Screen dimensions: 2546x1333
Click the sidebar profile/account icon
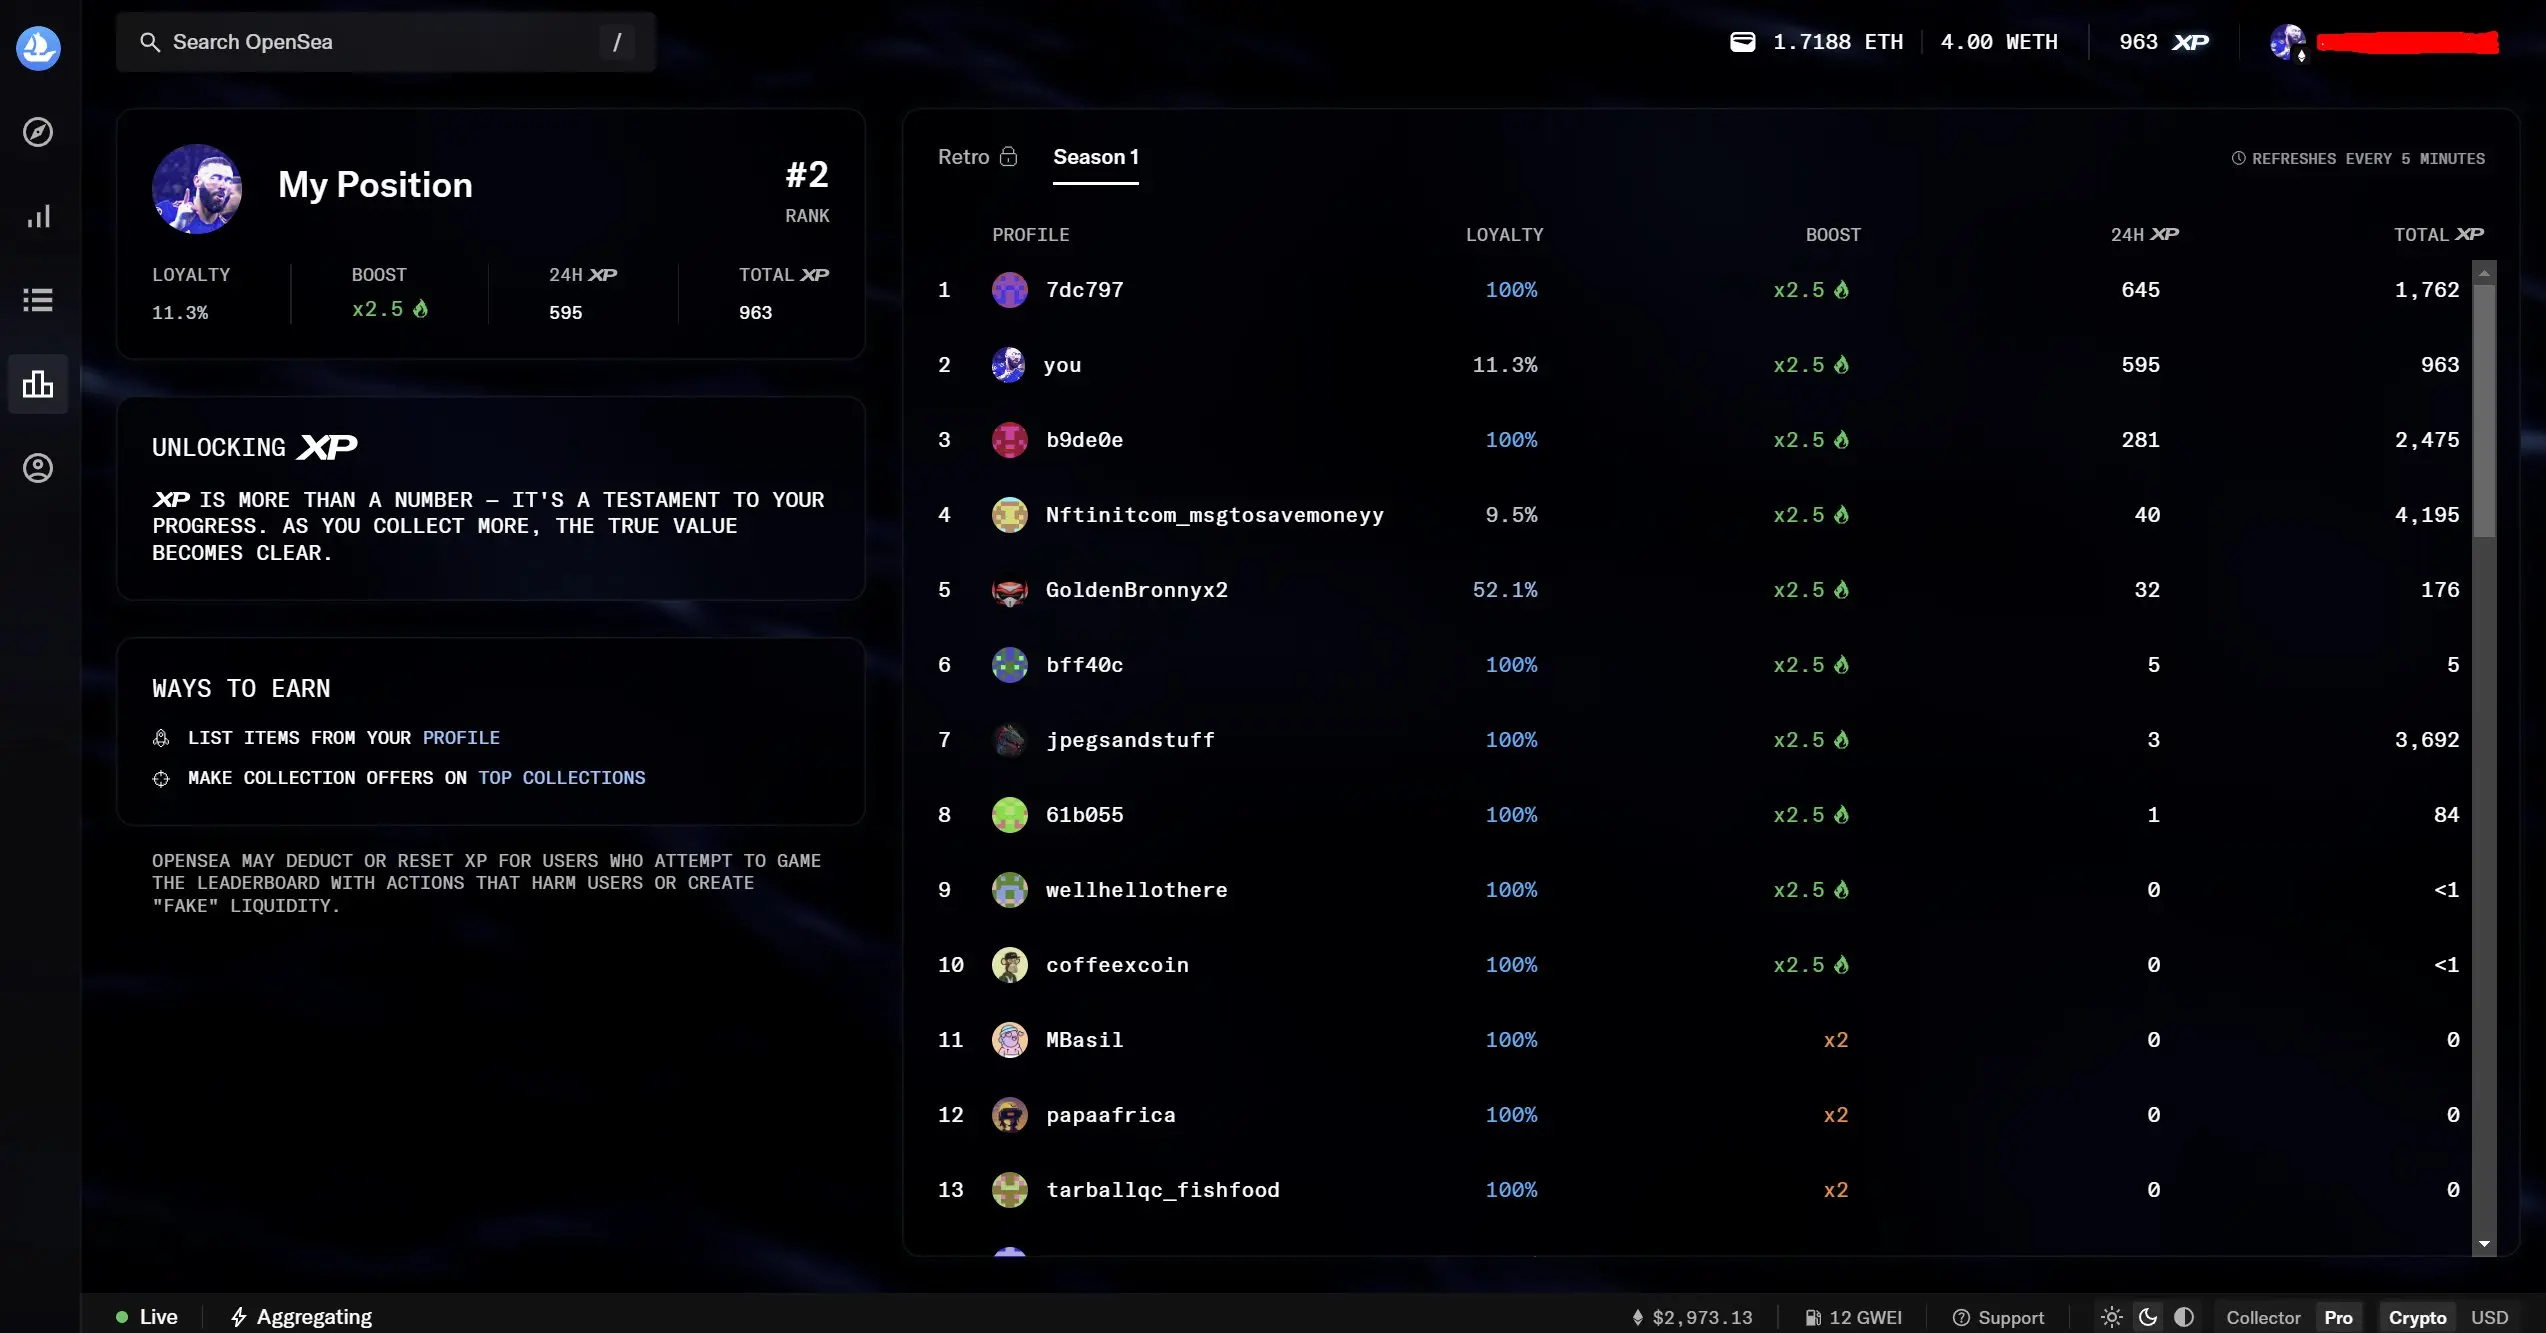tap(39, 468)
